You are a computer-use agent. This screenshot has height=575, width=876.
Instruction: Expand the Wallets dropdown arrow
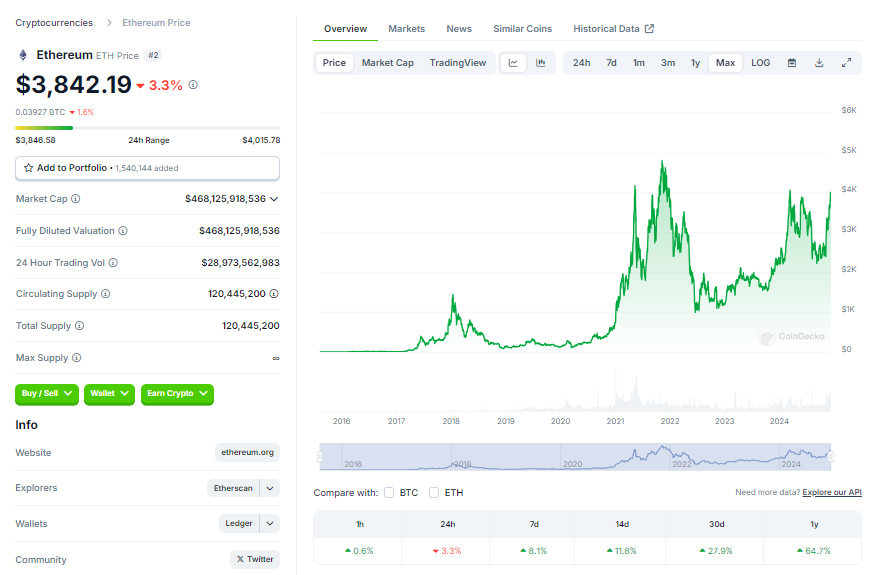pyautogui.click(x=270, y=524)
